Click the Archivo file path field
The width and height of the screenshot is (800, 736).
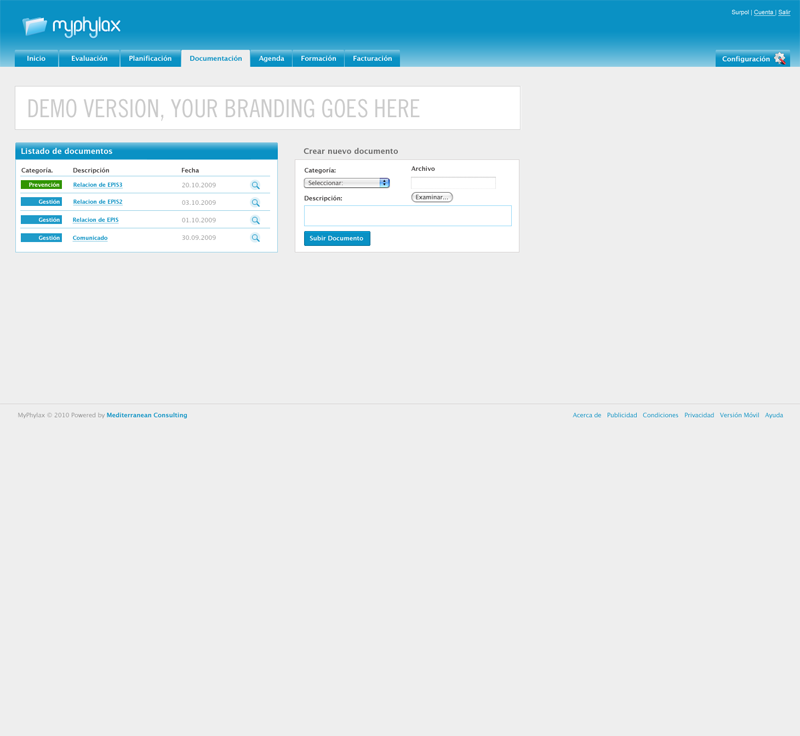pyautogui.click(x=453, y=183)
